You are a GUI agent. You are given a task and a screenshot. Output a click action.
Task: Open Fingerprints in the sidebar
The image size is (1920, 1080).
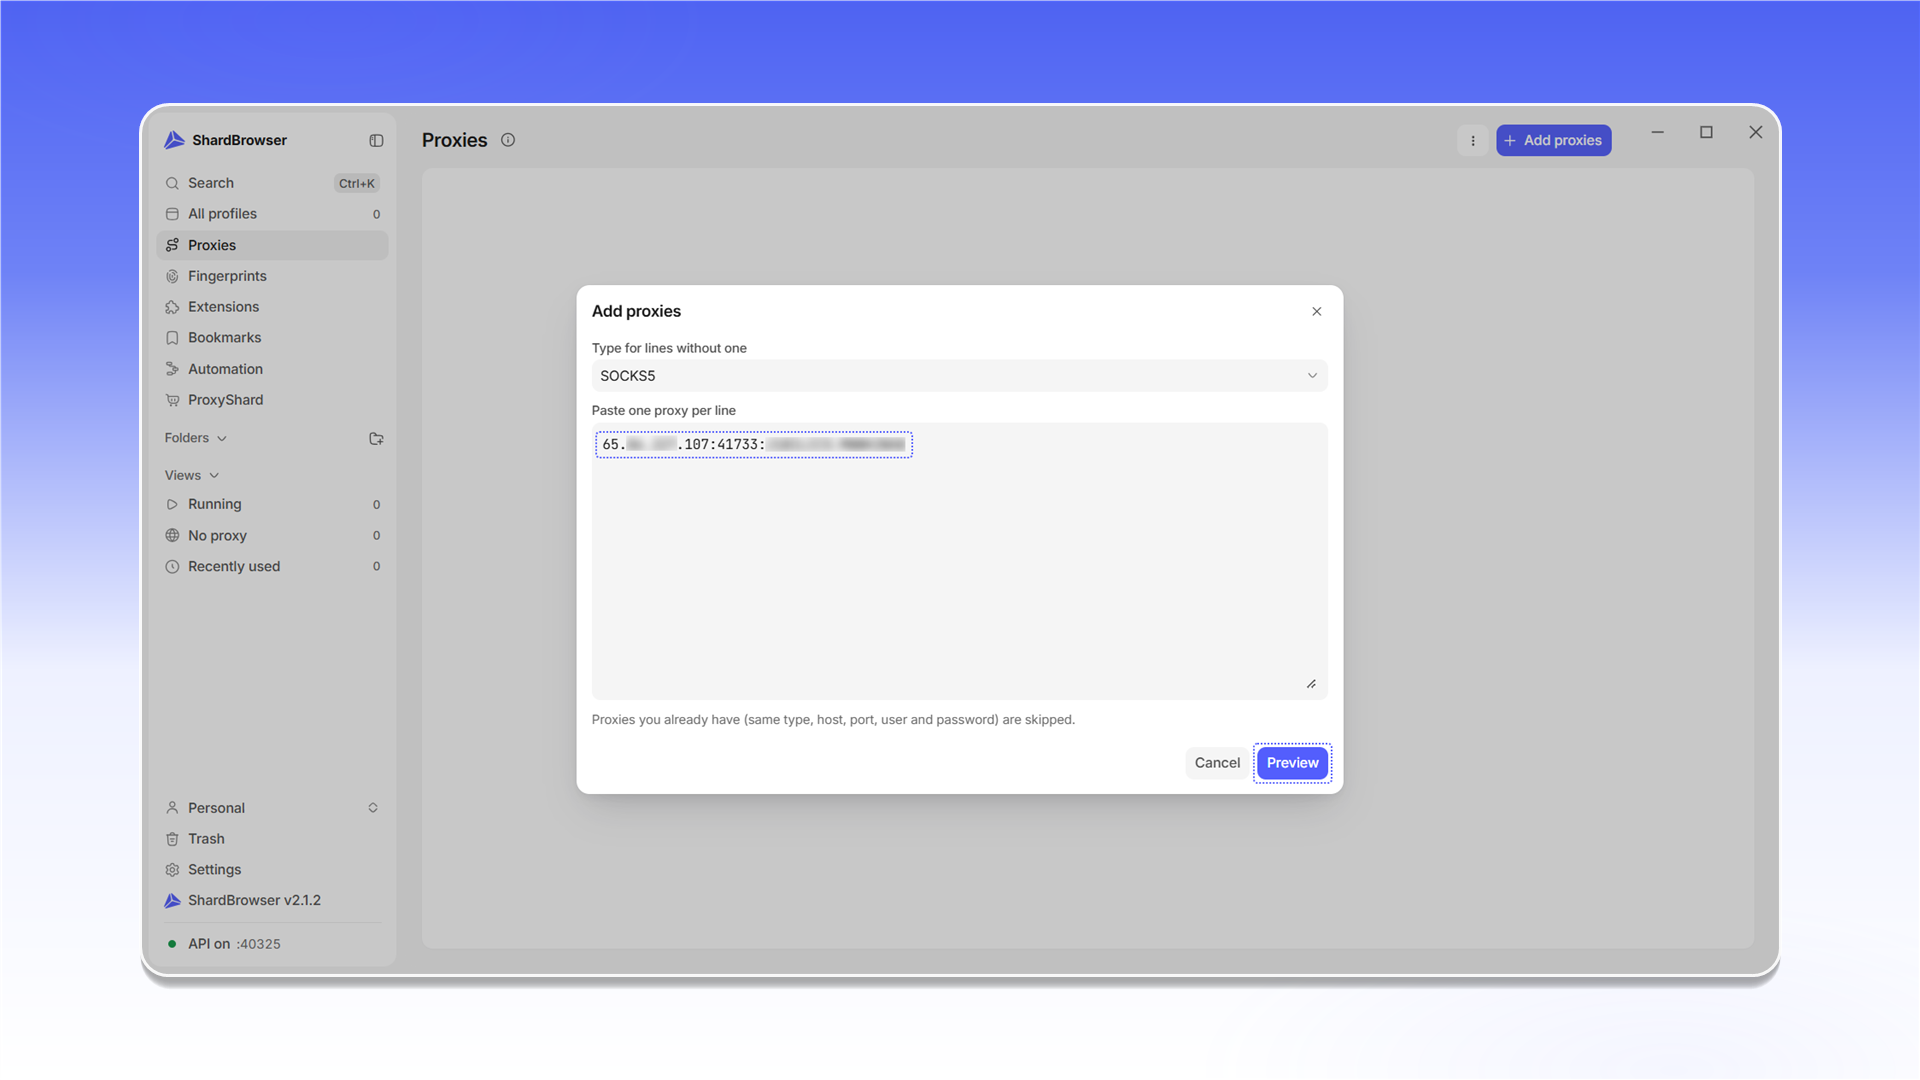click(x=272, y=276)
